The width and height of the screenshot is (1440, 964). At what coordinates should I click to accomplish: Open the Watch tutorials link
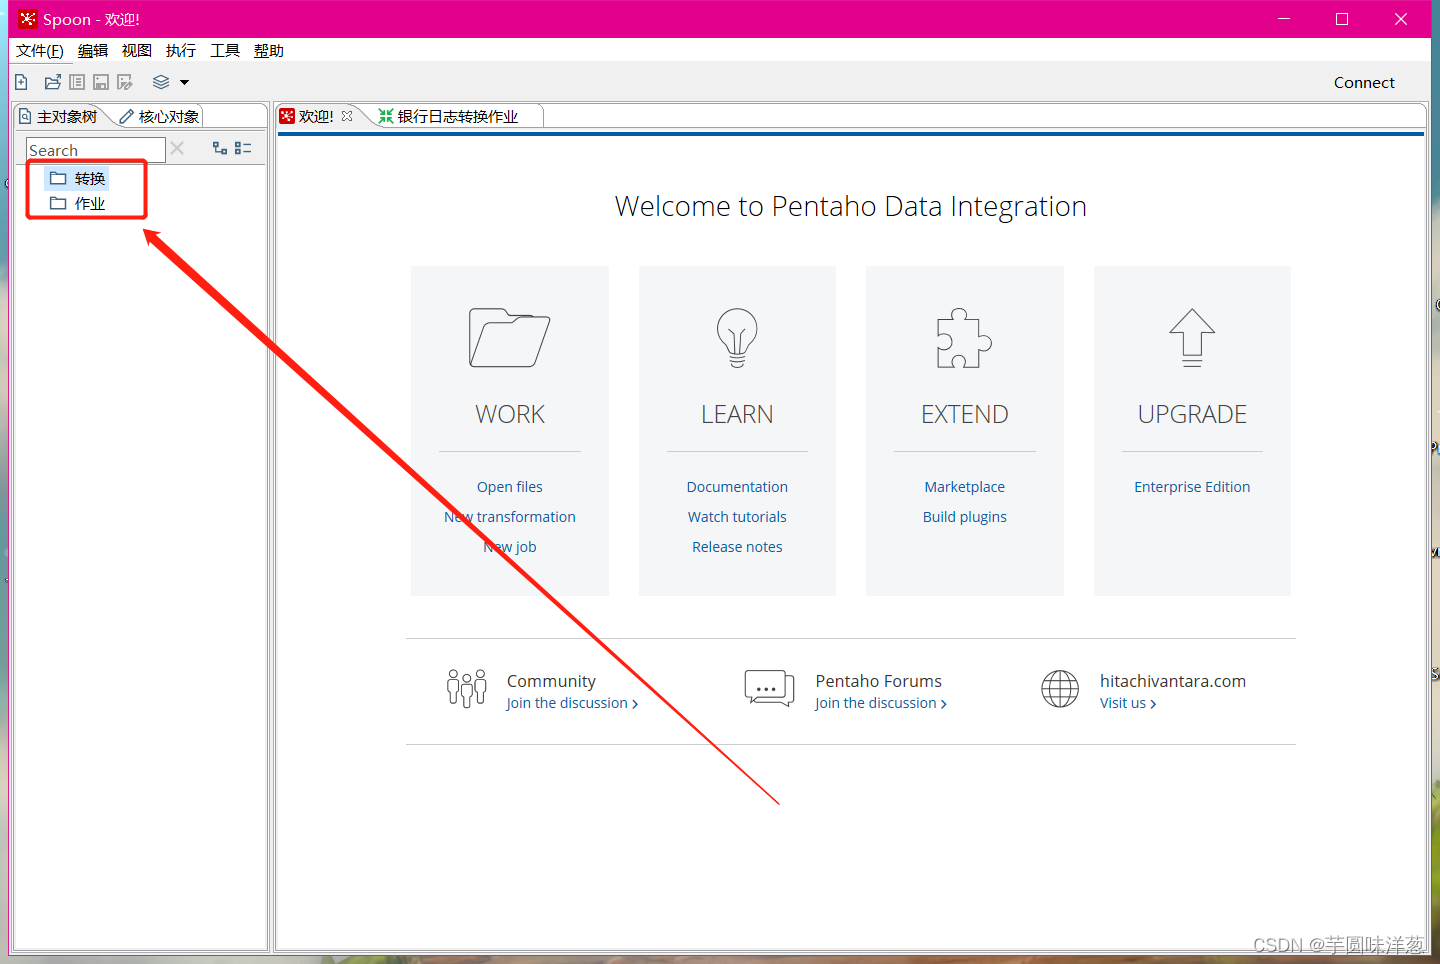click(x=737, y=517)
